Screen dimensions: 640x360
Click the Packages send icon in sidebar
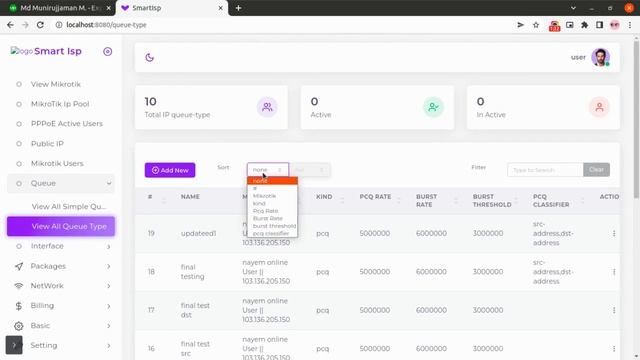point(19,266)
